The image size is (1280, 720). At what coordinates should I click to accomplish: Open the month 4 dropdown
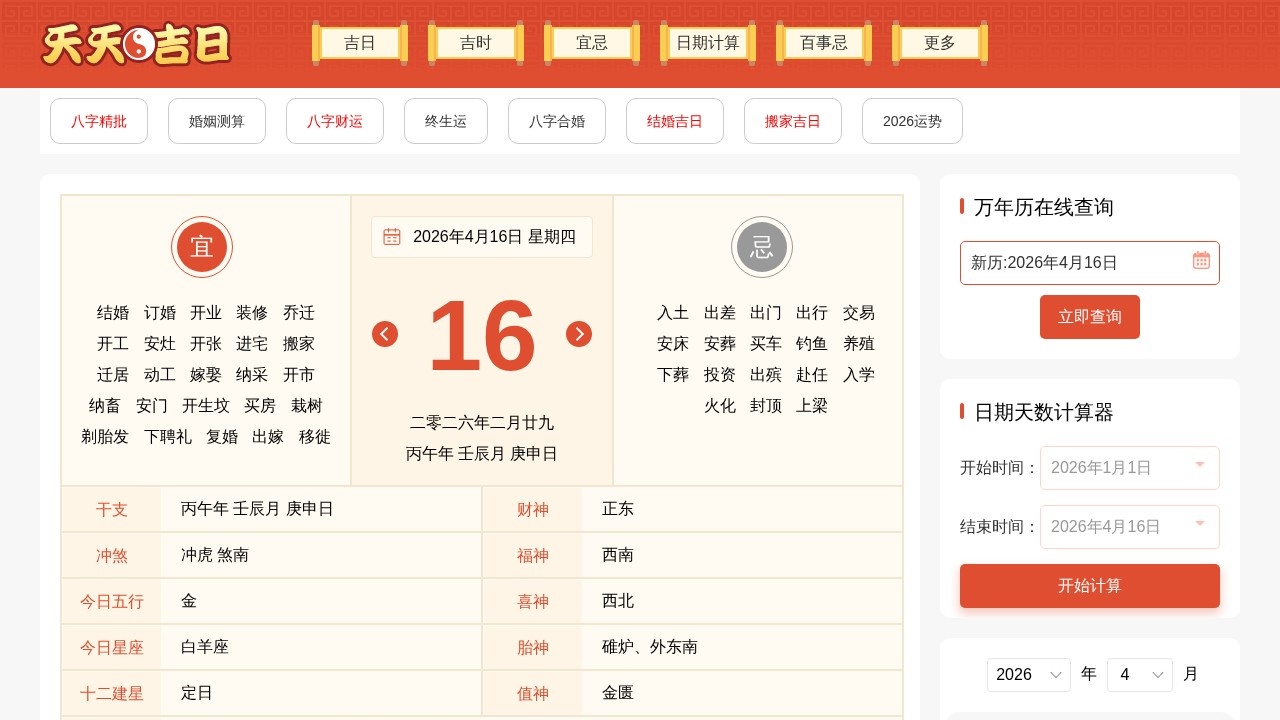(1139, 674)
